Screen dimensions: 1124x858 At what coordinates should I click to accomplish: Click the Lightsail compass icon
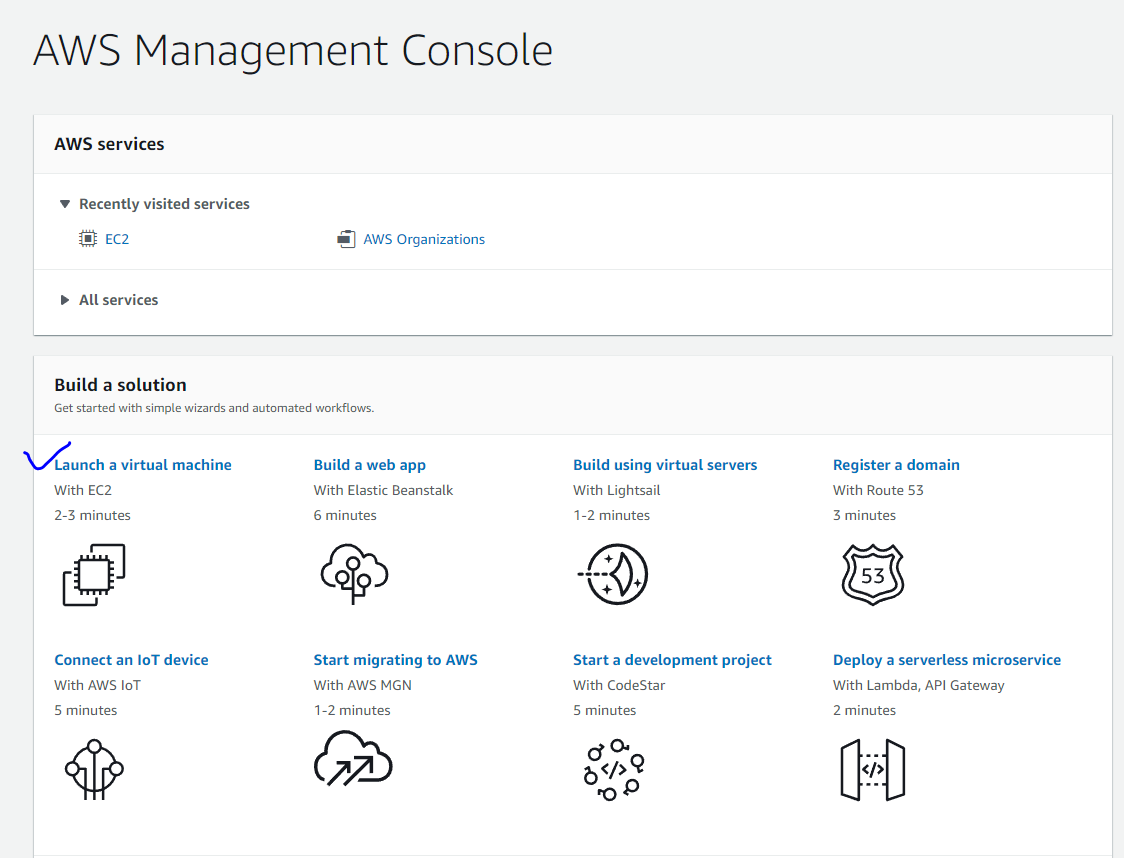[613, 574]
